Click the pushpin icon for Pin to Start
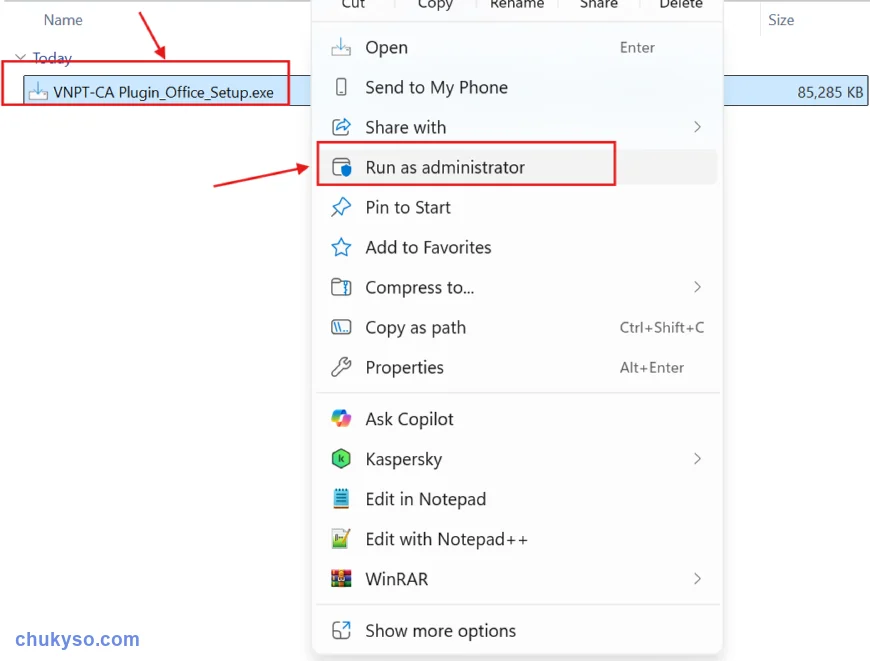The height and width of the screenshot is (661, 870). [x=341, y=207]
